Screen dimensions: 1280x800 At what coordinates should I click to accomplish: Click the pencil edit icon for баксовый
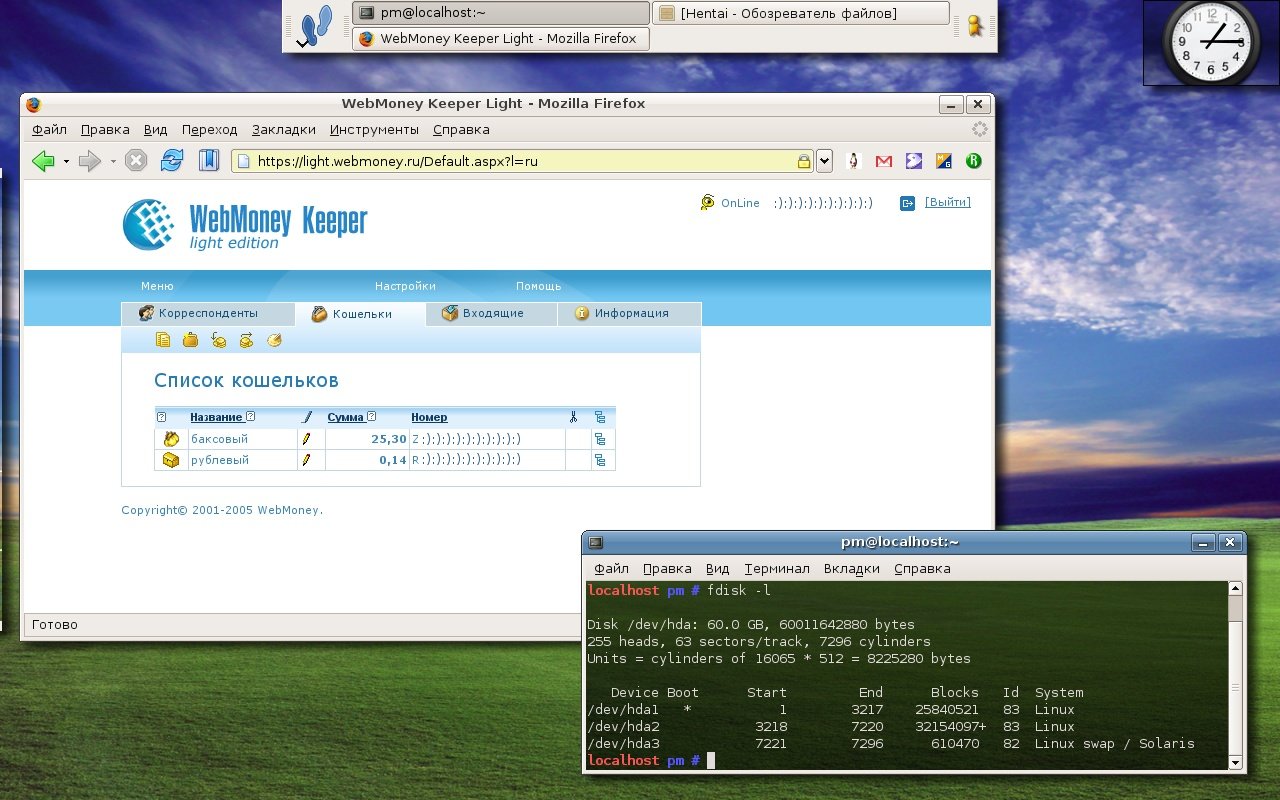click(306, 439)
